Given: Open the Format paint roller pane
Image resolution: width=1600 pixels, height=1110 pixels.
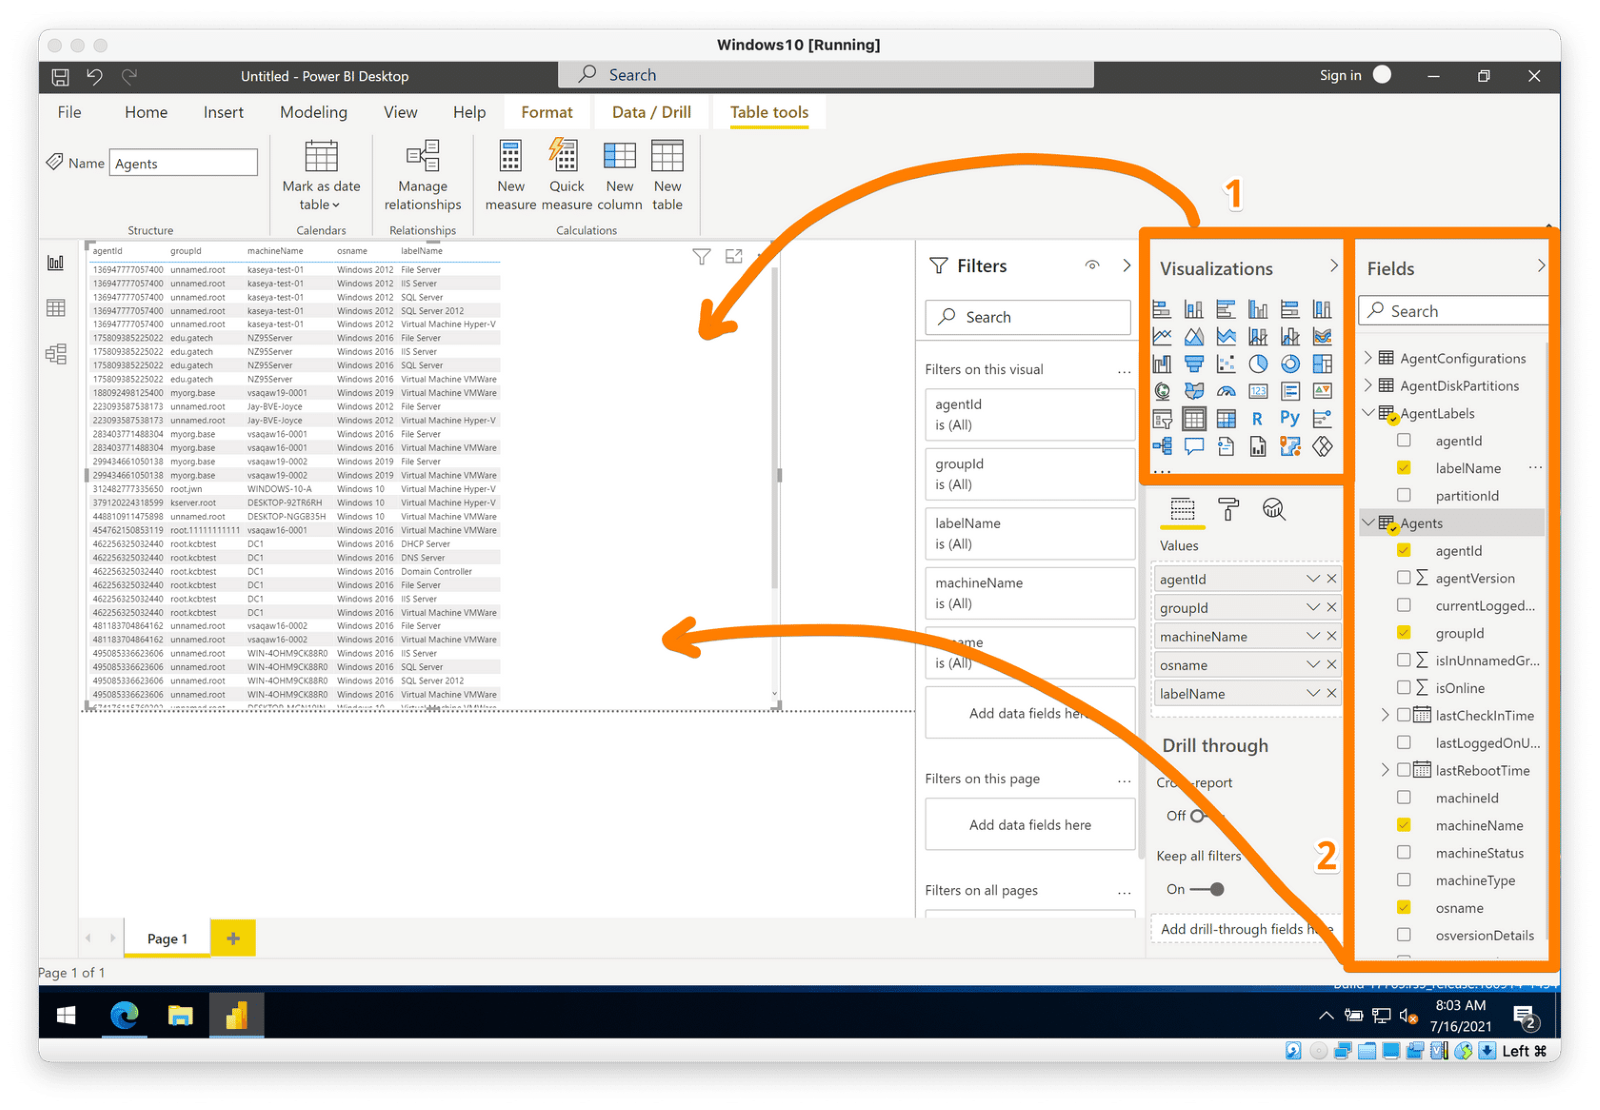Looking at the screenshot, I should pyautogui.click(x=1228, y=509).
